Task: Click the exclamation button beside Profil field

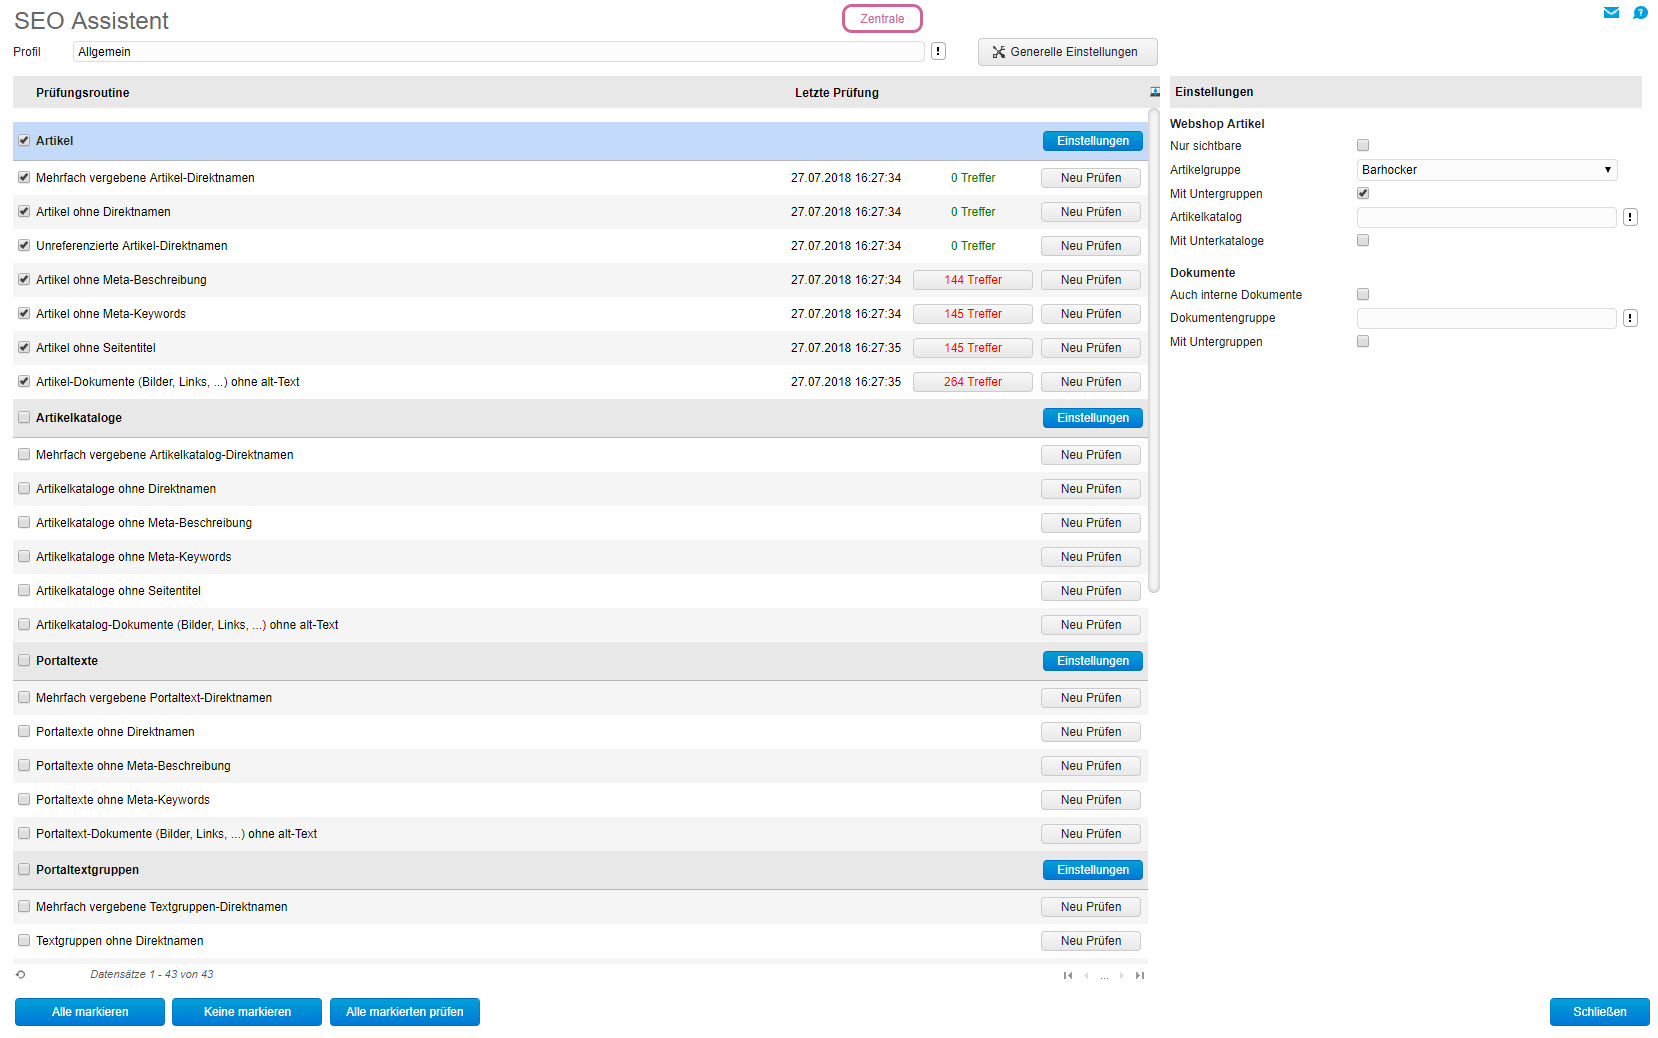Action: 938,51
